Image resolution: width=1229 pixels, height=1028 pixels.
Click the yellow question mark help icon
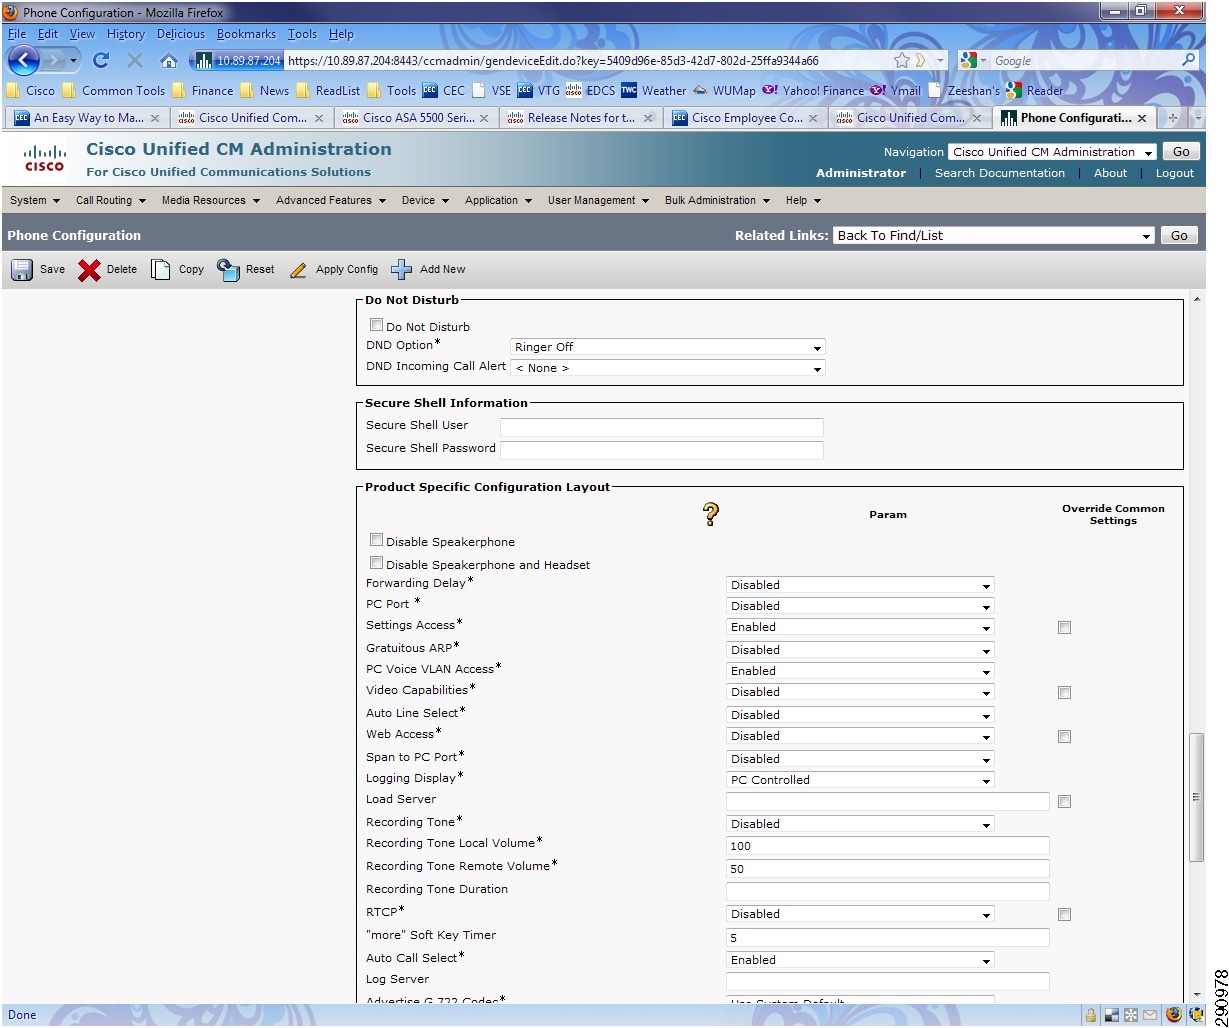(x=711, y=514)
